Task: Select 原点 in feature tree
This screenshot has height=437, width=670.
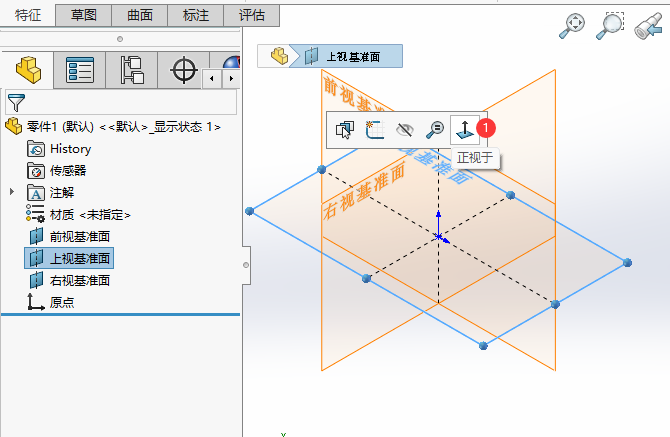Action: 50,302
